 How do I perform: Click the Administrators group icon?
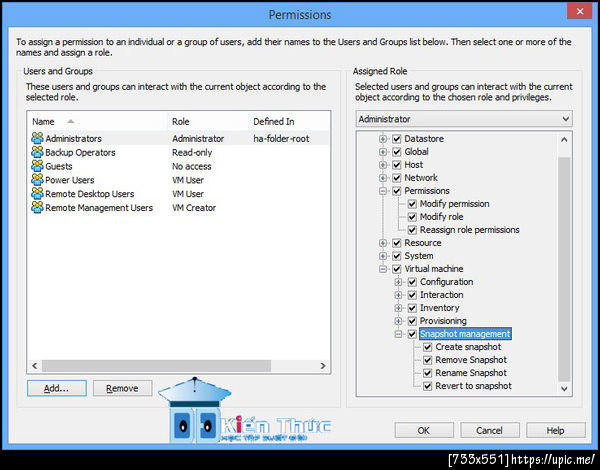37,138
